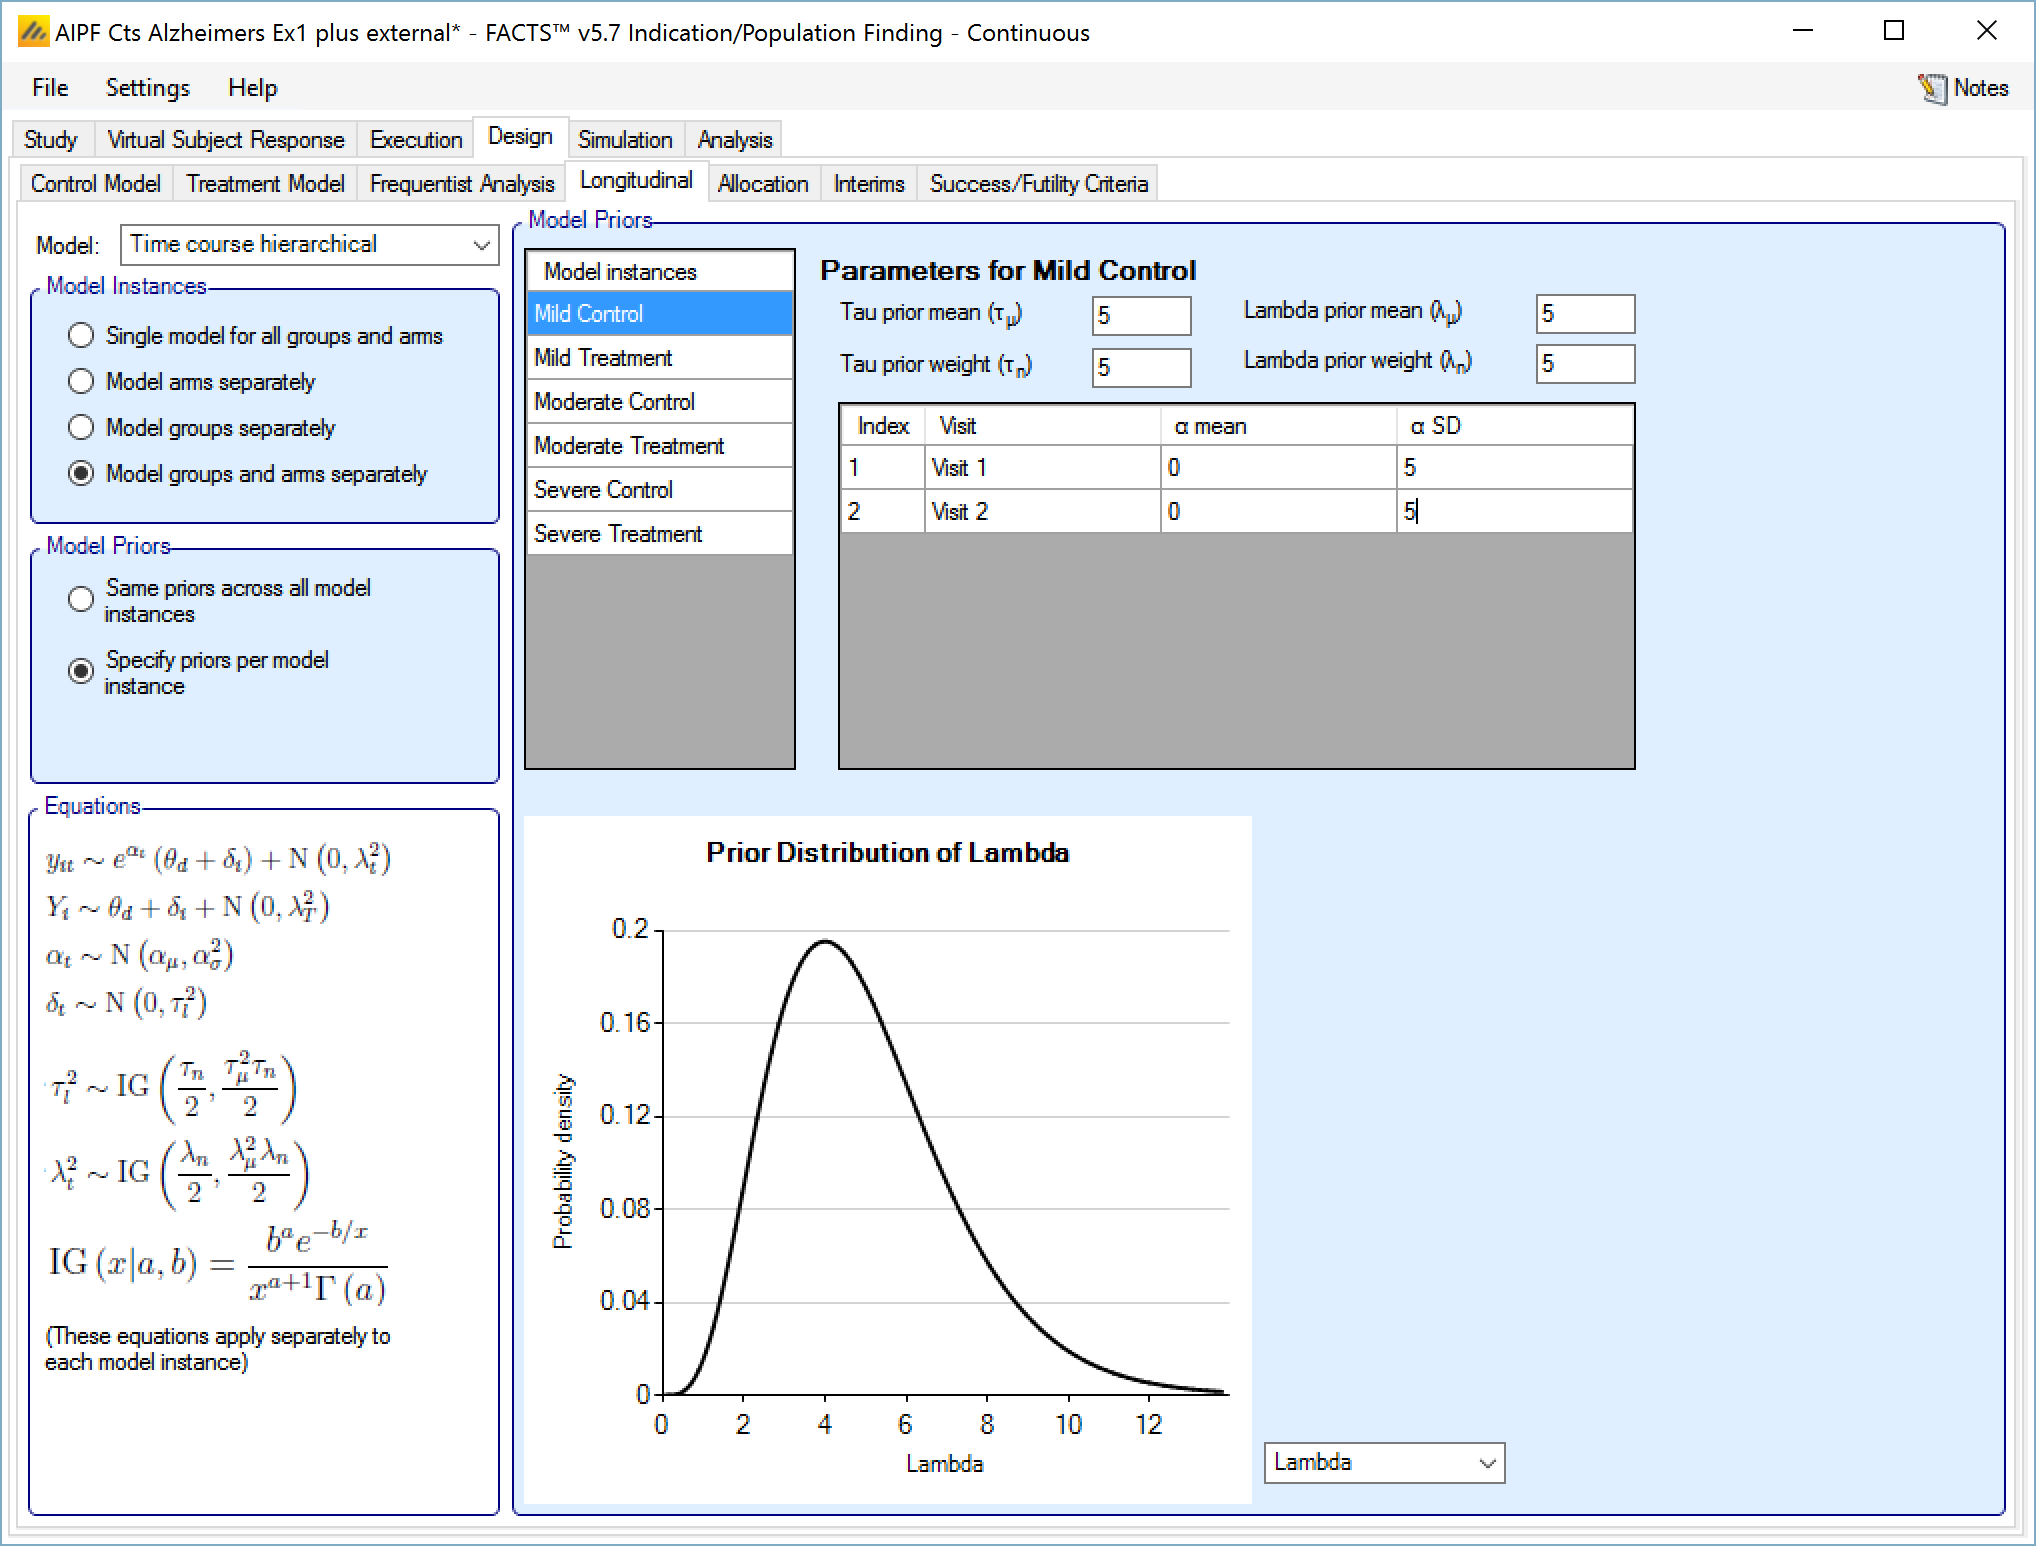The height and width of the screenshot is (1546, 2036).
Task: Open the Model type dropdown
Action: pyautogui.click(x=309, y=245)
